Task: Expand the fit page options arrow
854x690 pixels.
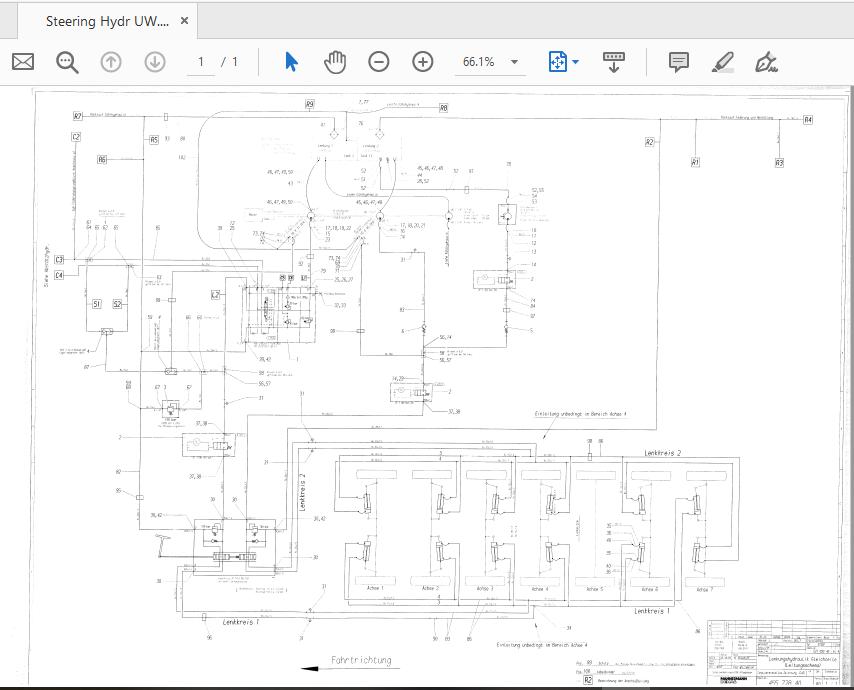Action: click(x=576, y=62)
